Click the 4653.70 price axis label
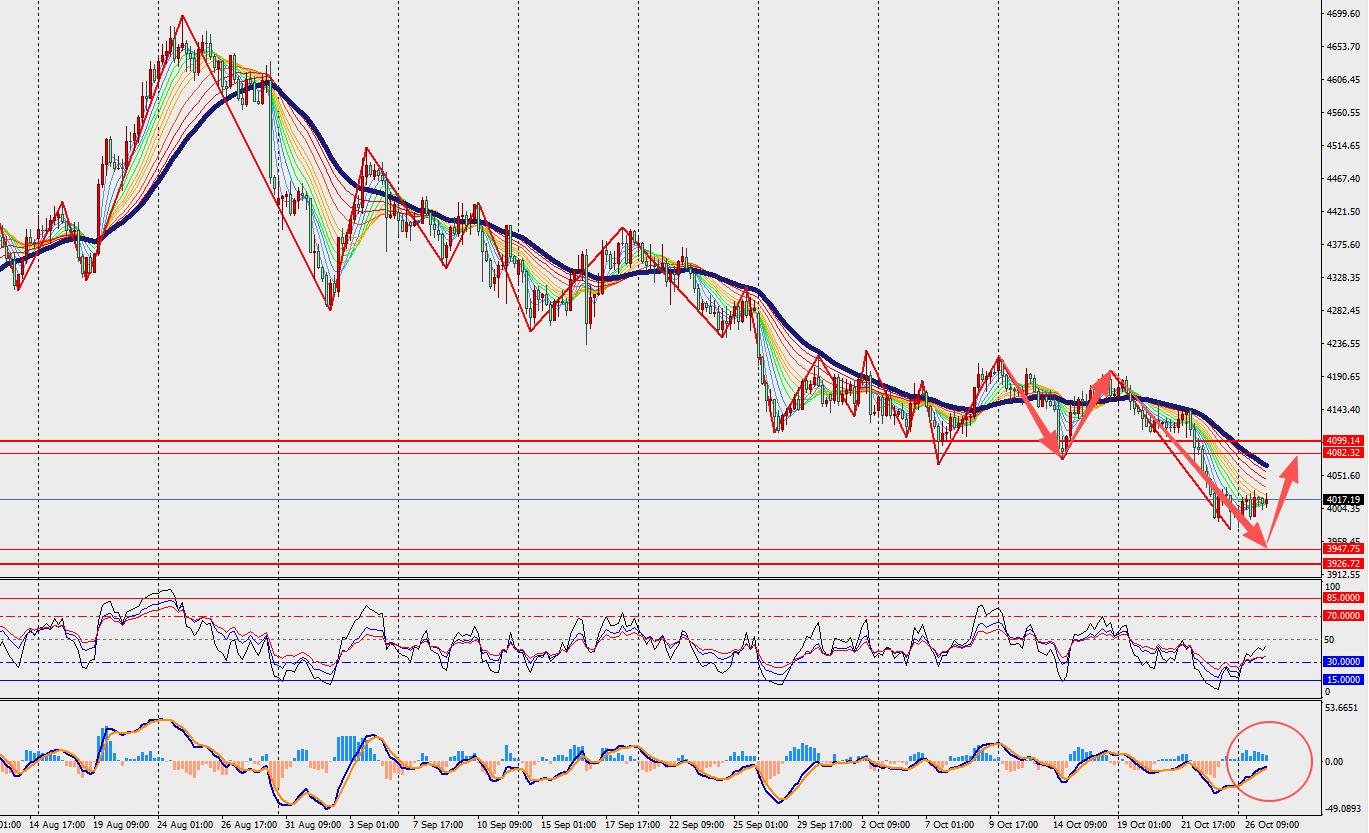This screenshot has width=1369, height=833. tap(1342, 47)
